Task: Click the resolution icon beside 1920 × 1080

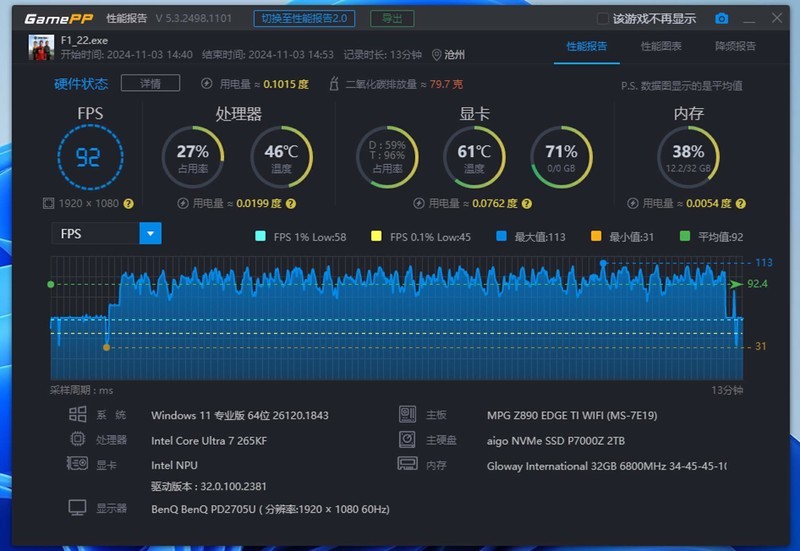Action: pyautogui.click(x=48, y=204)
